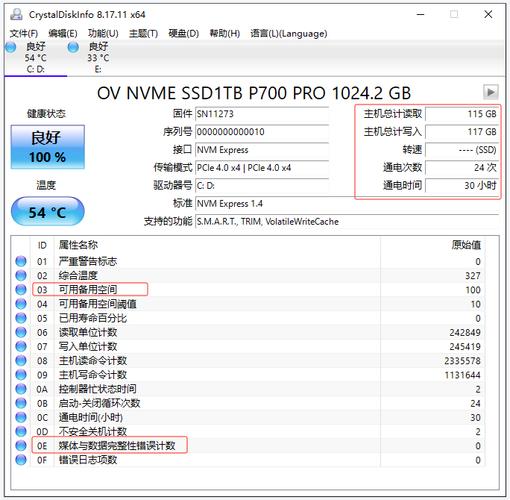Select the C: D: disk tab at 54 °C
510x500 pixels.
point(35,58)
